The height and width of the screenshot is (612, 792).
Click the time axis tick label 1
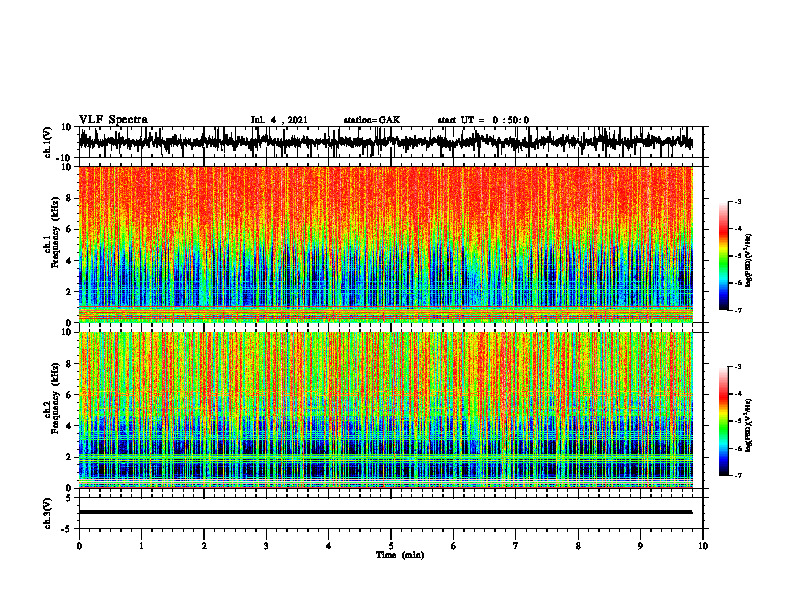141,546
